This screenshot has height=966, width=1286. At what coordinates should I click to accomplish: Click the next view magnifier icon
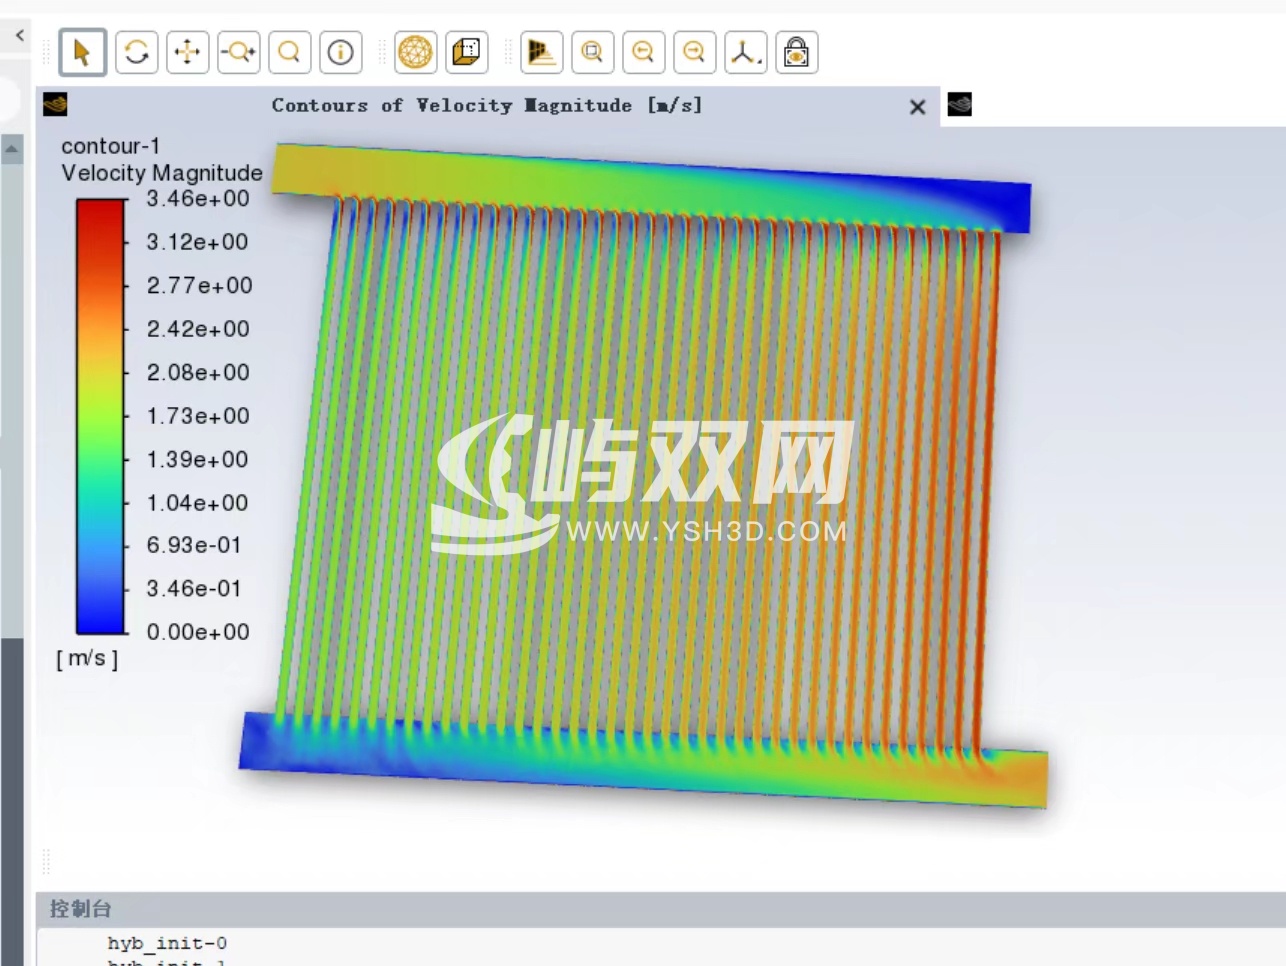pos(694,52)
